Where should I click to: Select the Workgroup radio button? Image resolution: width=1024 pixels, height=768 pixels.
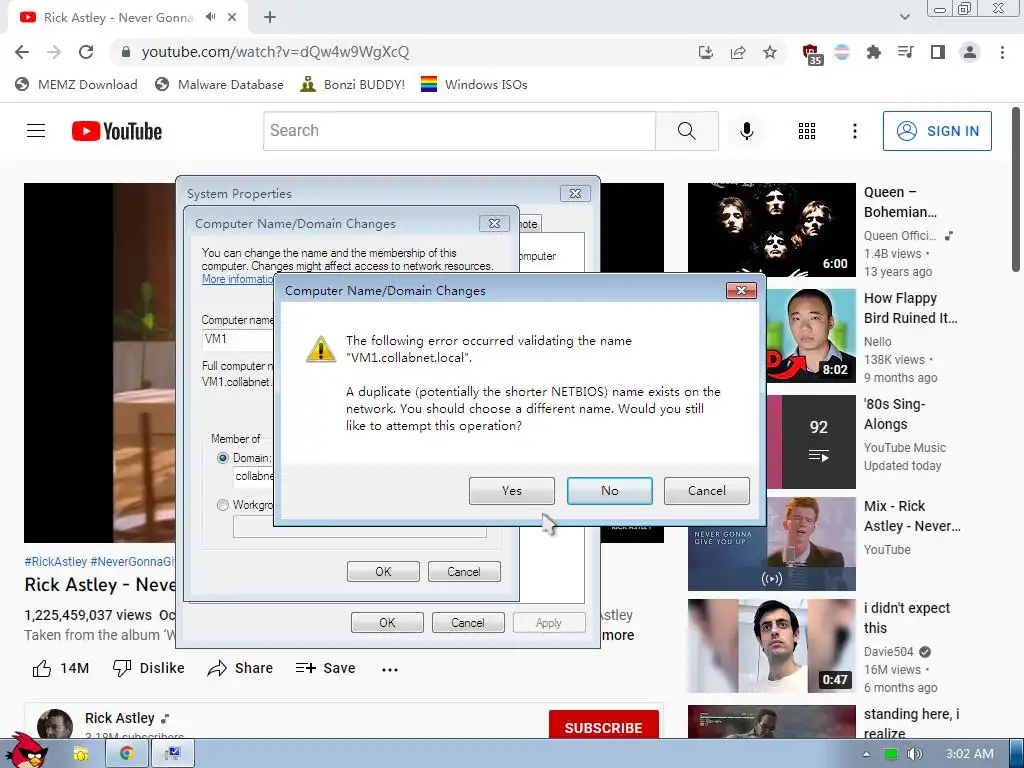223,505
